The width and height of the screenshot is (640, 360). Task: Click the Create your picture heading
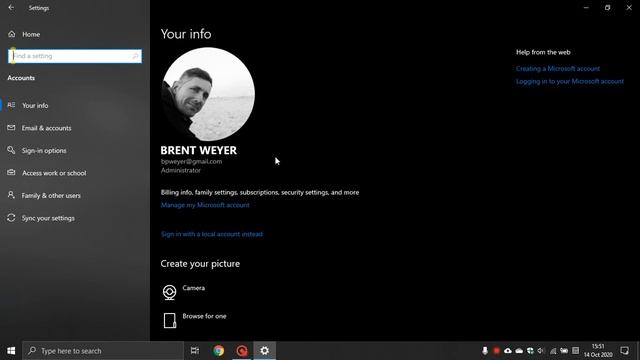(x=200, y=264)
